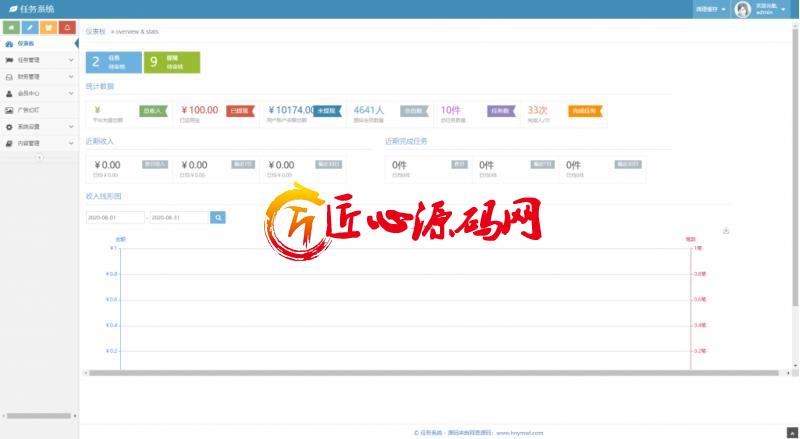Viewport: 800px width, 439px height.
Task: Click the 统计数据 section heading
Action: 100,86
